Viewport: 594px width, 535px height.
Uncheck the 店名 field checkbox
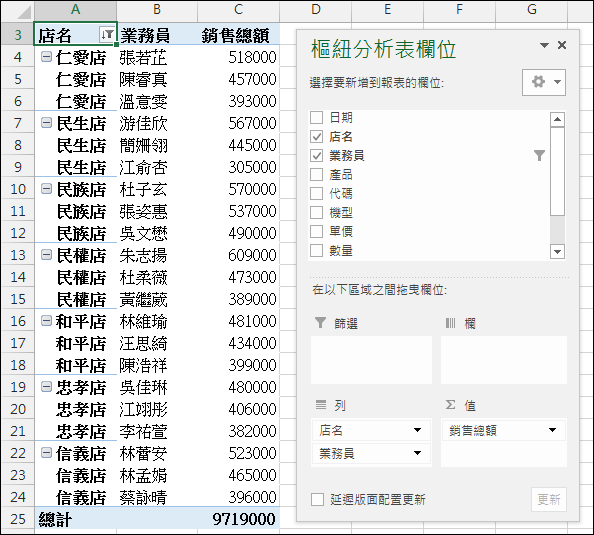pyautogui.click(x=316, y=136)
